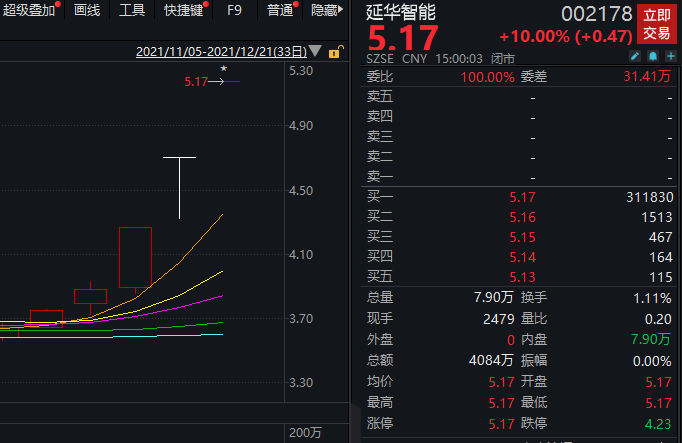Click the 卖一 row label
Viewport: 682px width, 443px height.
click(x=380, y=177)
